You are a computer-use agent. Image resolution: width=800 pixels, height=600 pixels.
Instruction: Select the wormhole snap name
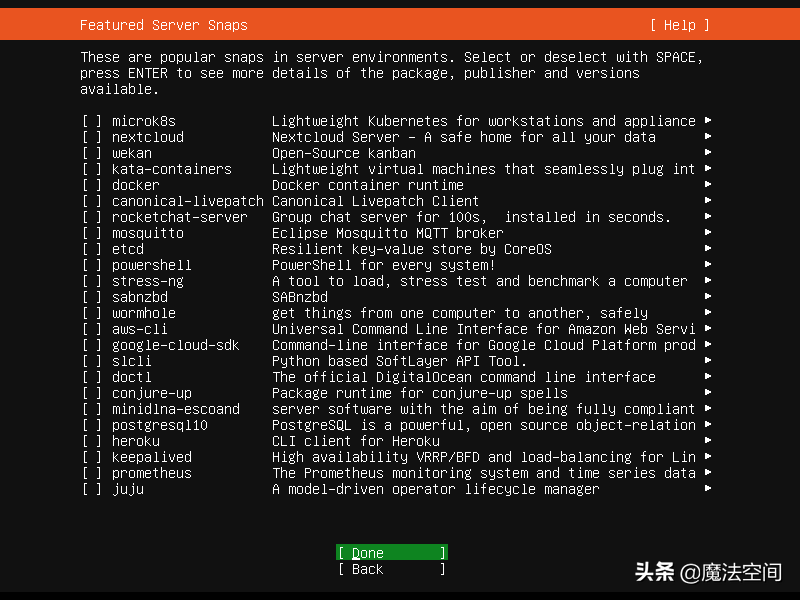pyautogui.click(x=144, y=313)
